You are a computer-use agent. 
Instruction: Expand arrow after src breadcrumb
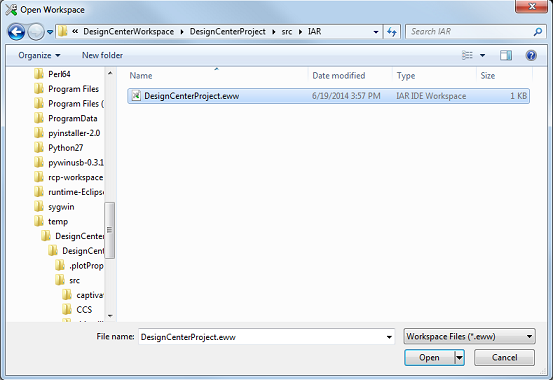pos(300,32)
